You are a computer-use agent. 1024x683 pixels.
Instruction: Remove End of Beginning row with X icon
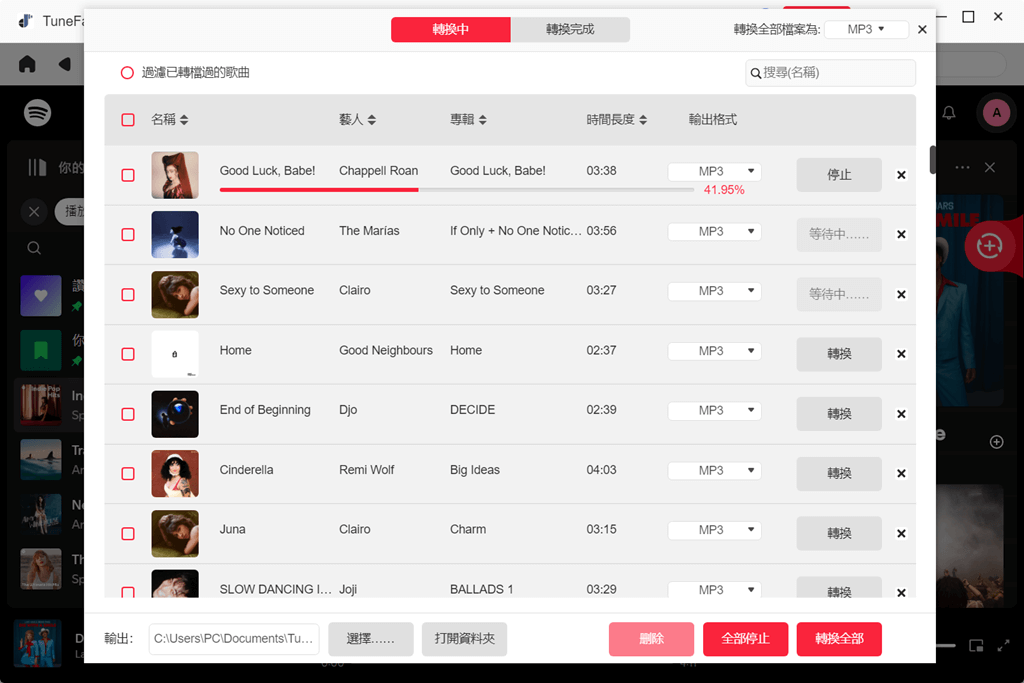[901, 414]
